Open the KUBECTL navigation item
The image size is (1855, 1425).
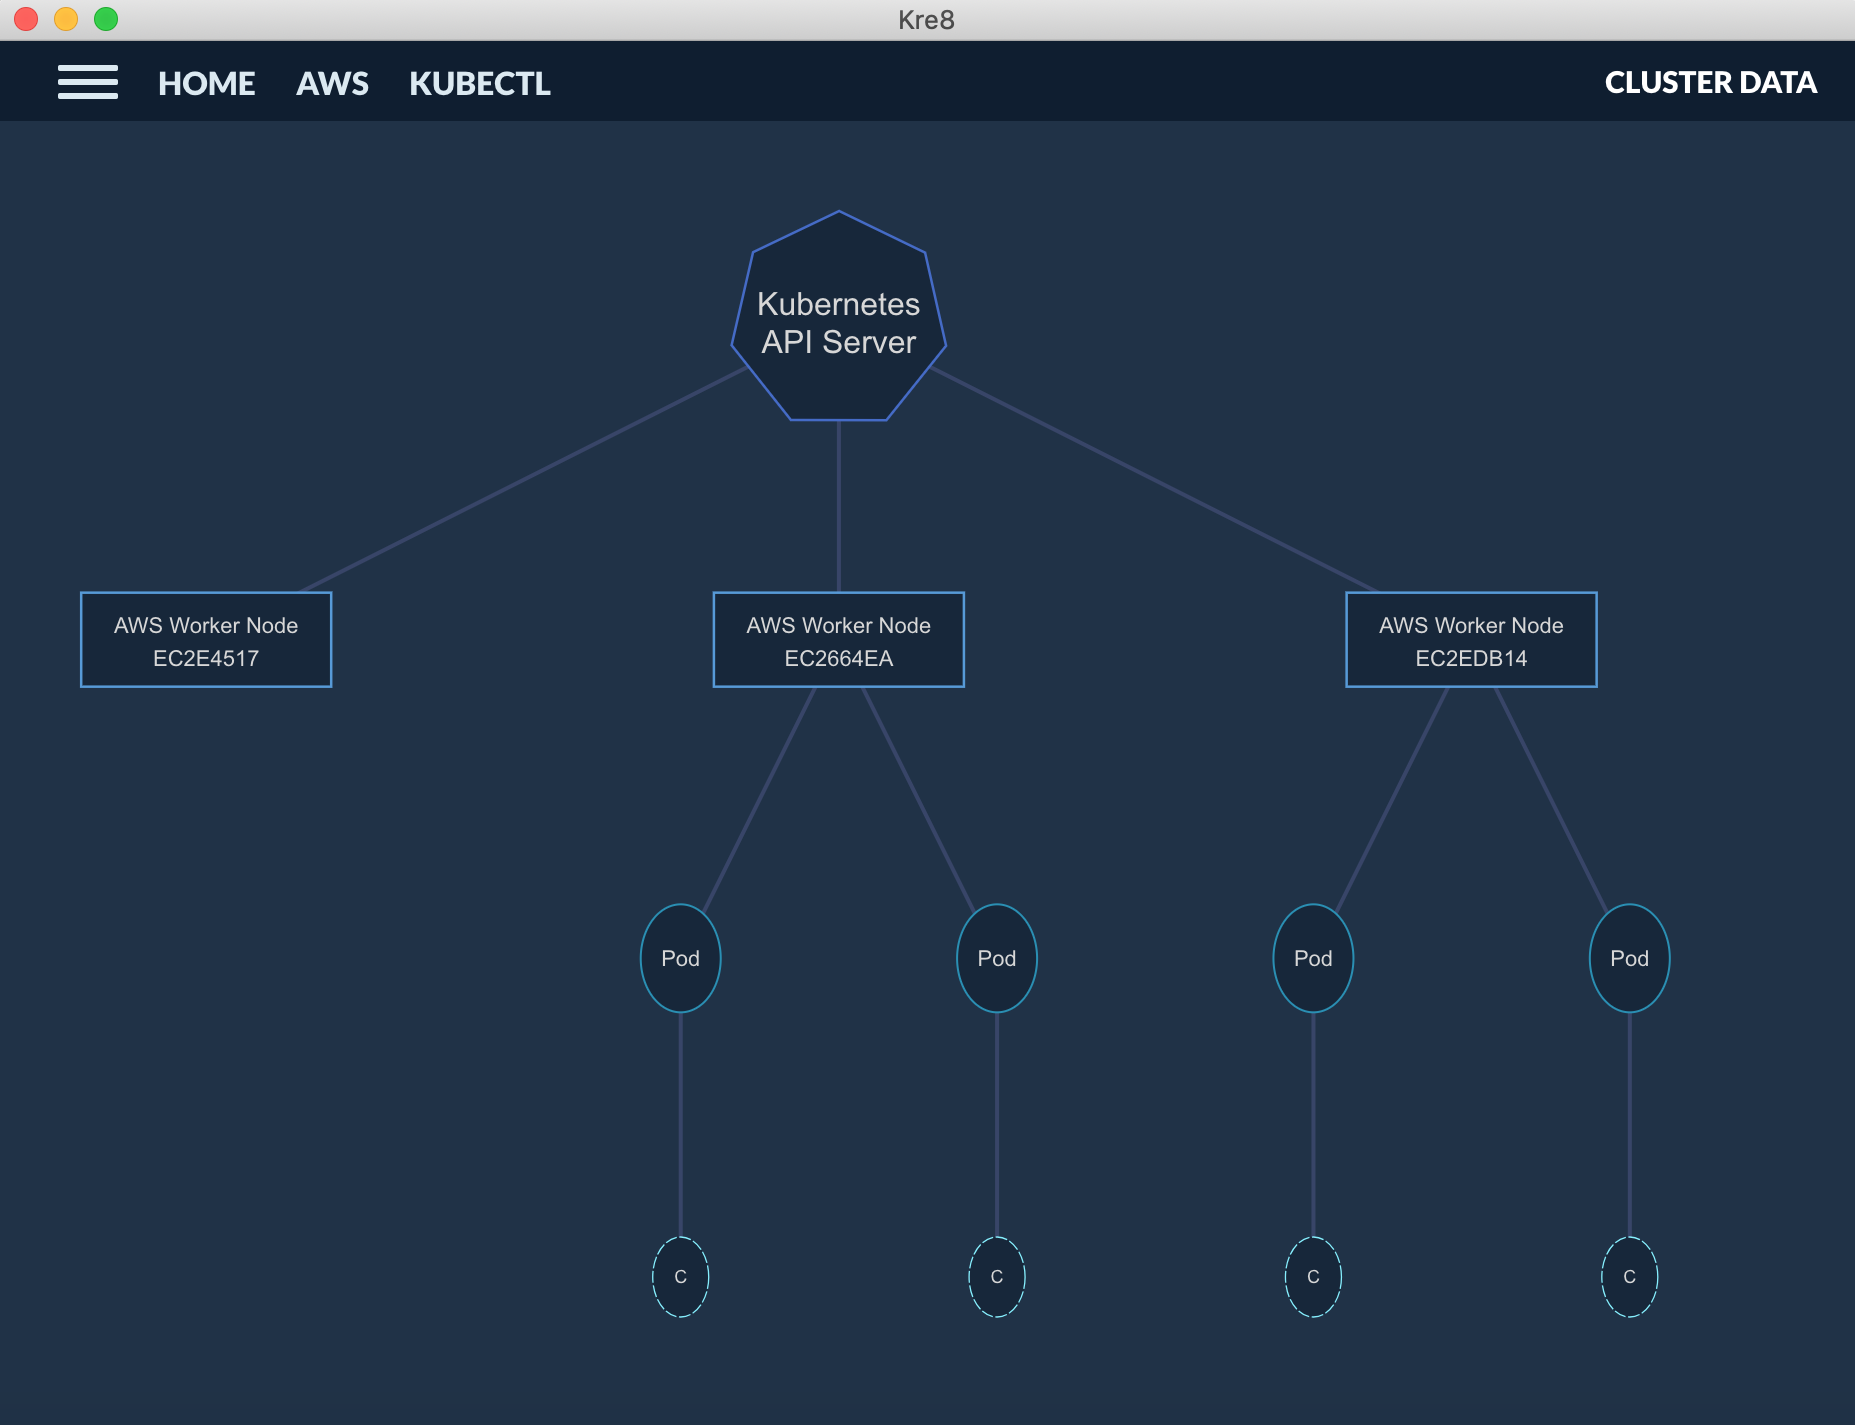(480, 83)
